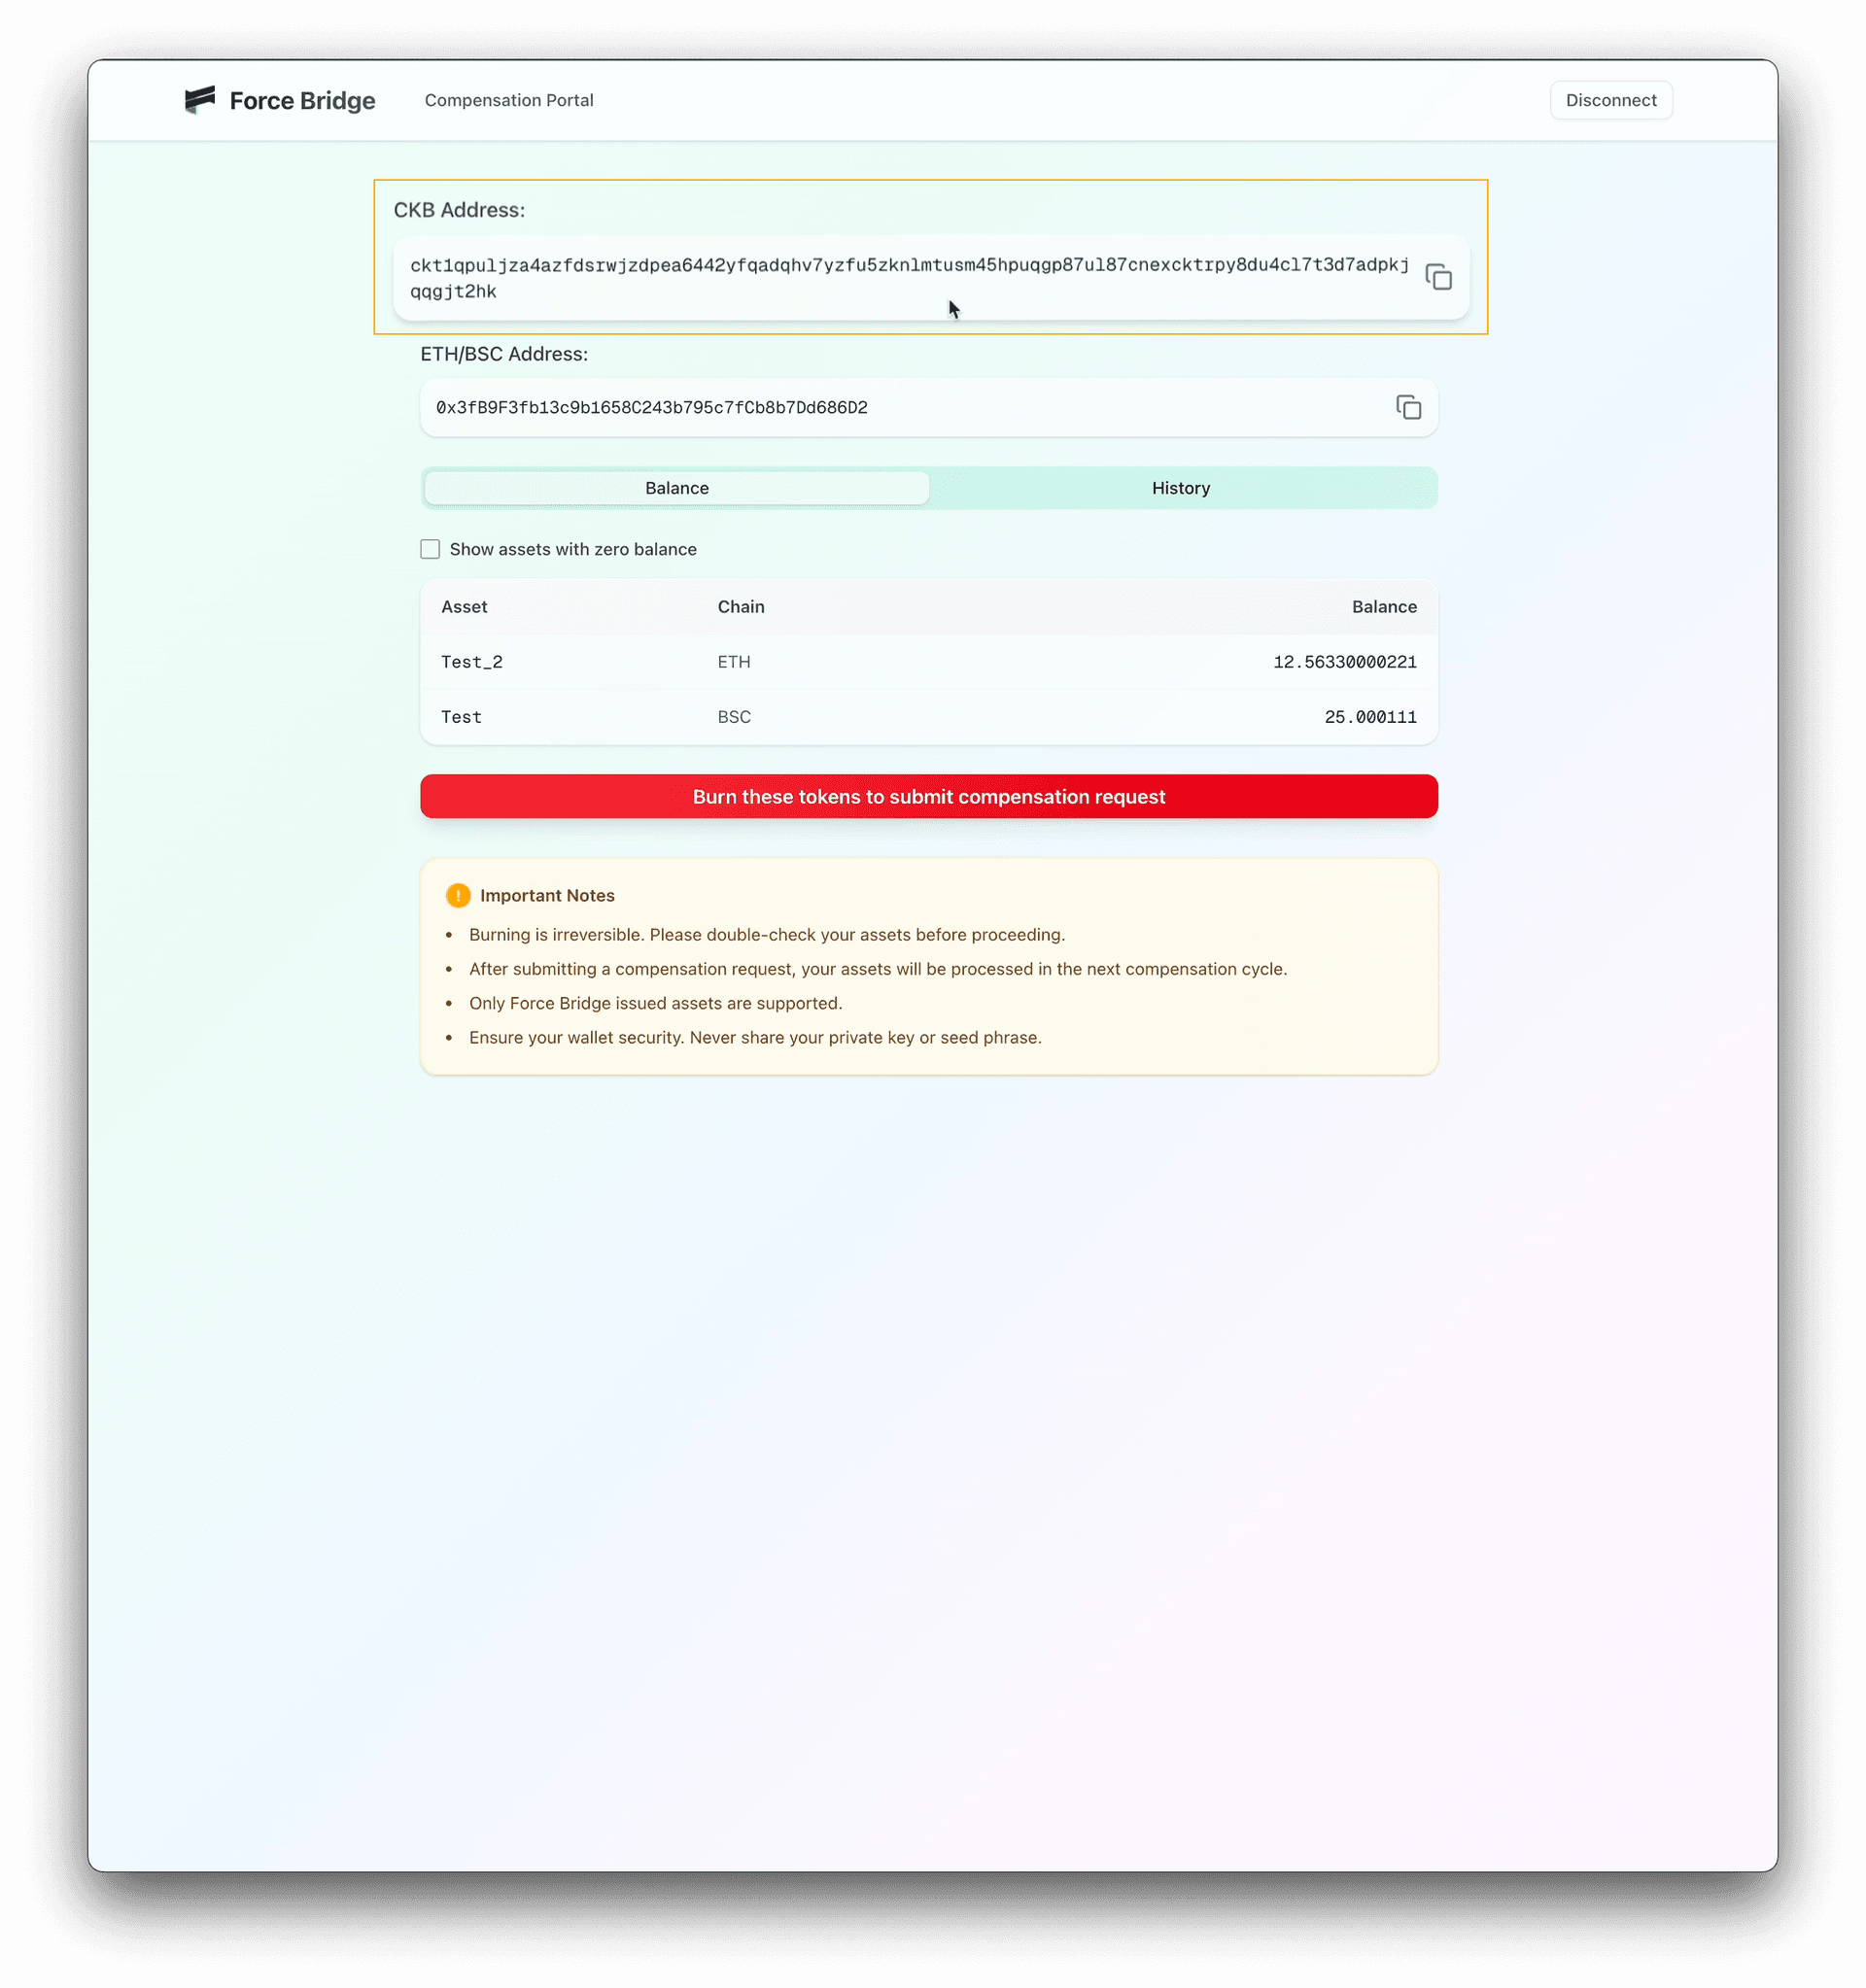The image size is (1866, 1988).
Task: Select the 0x3fB9F3 ETH/BSC address field
Action: [928, 407]
